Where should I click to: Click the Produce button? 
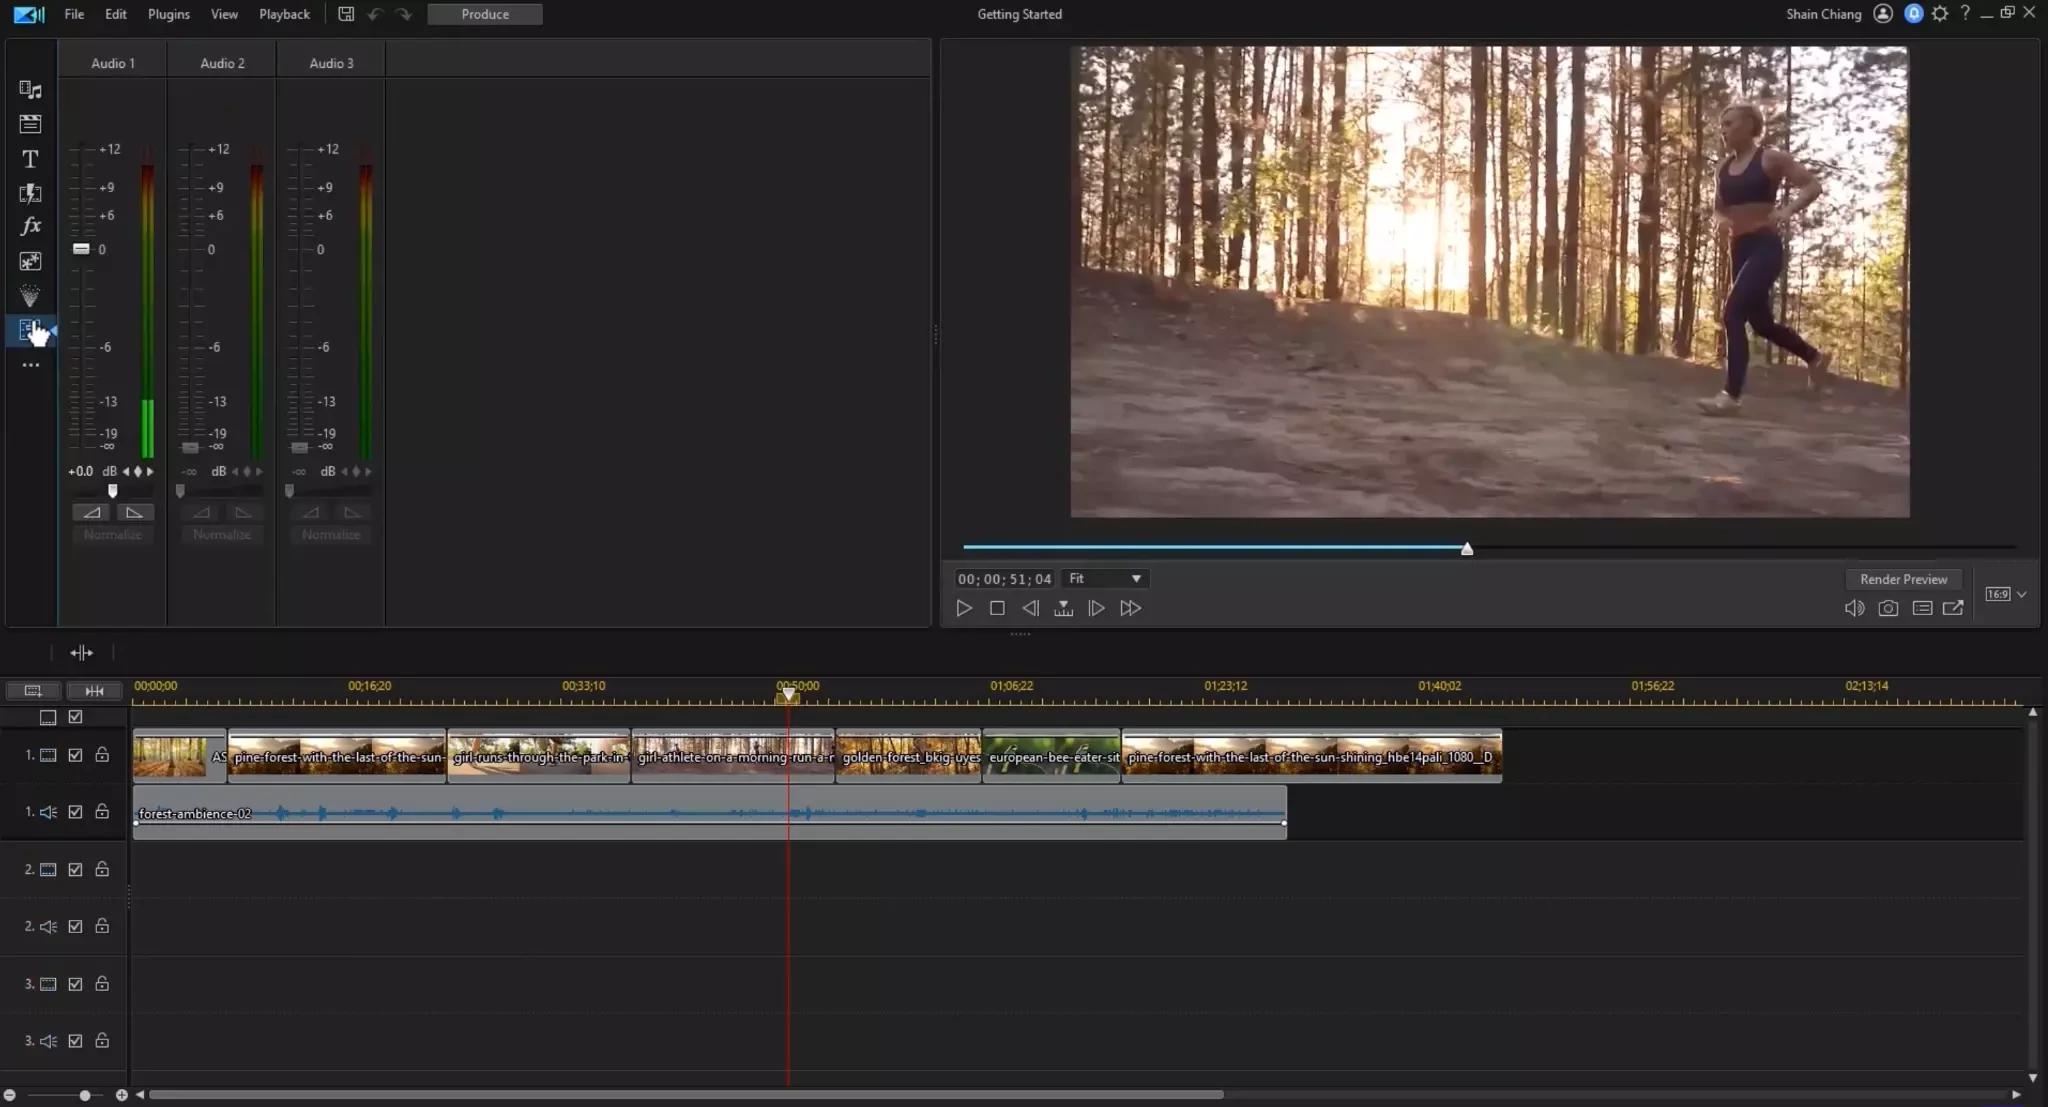pyautogui.click(x=485, y=13)
